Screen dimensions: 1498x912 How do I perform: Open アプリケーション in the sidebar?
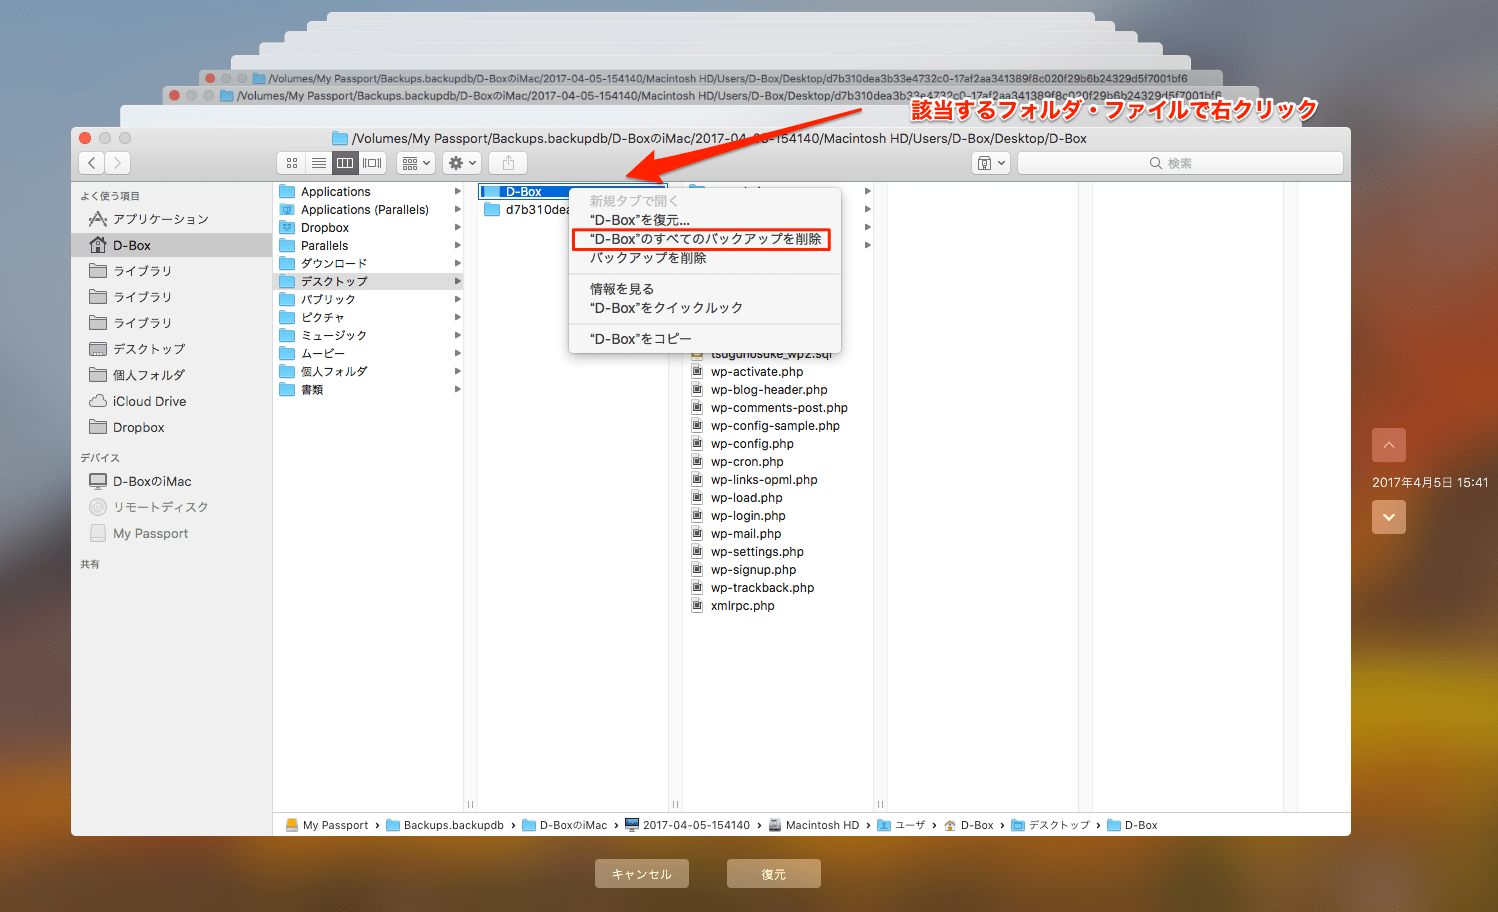tap(160, 219)
